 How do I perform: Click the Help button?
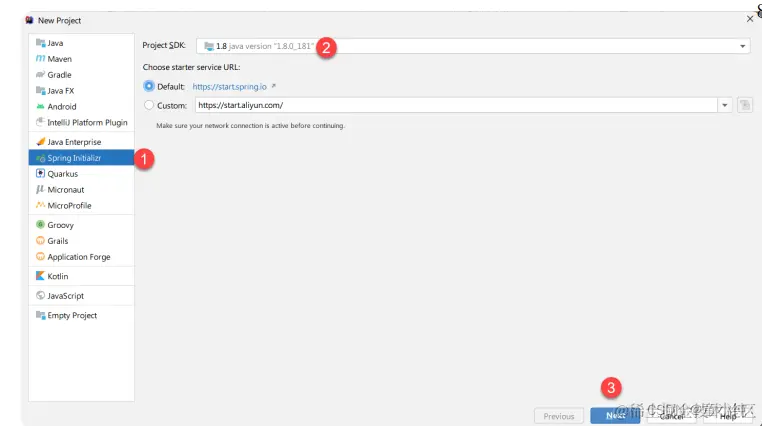728,416
